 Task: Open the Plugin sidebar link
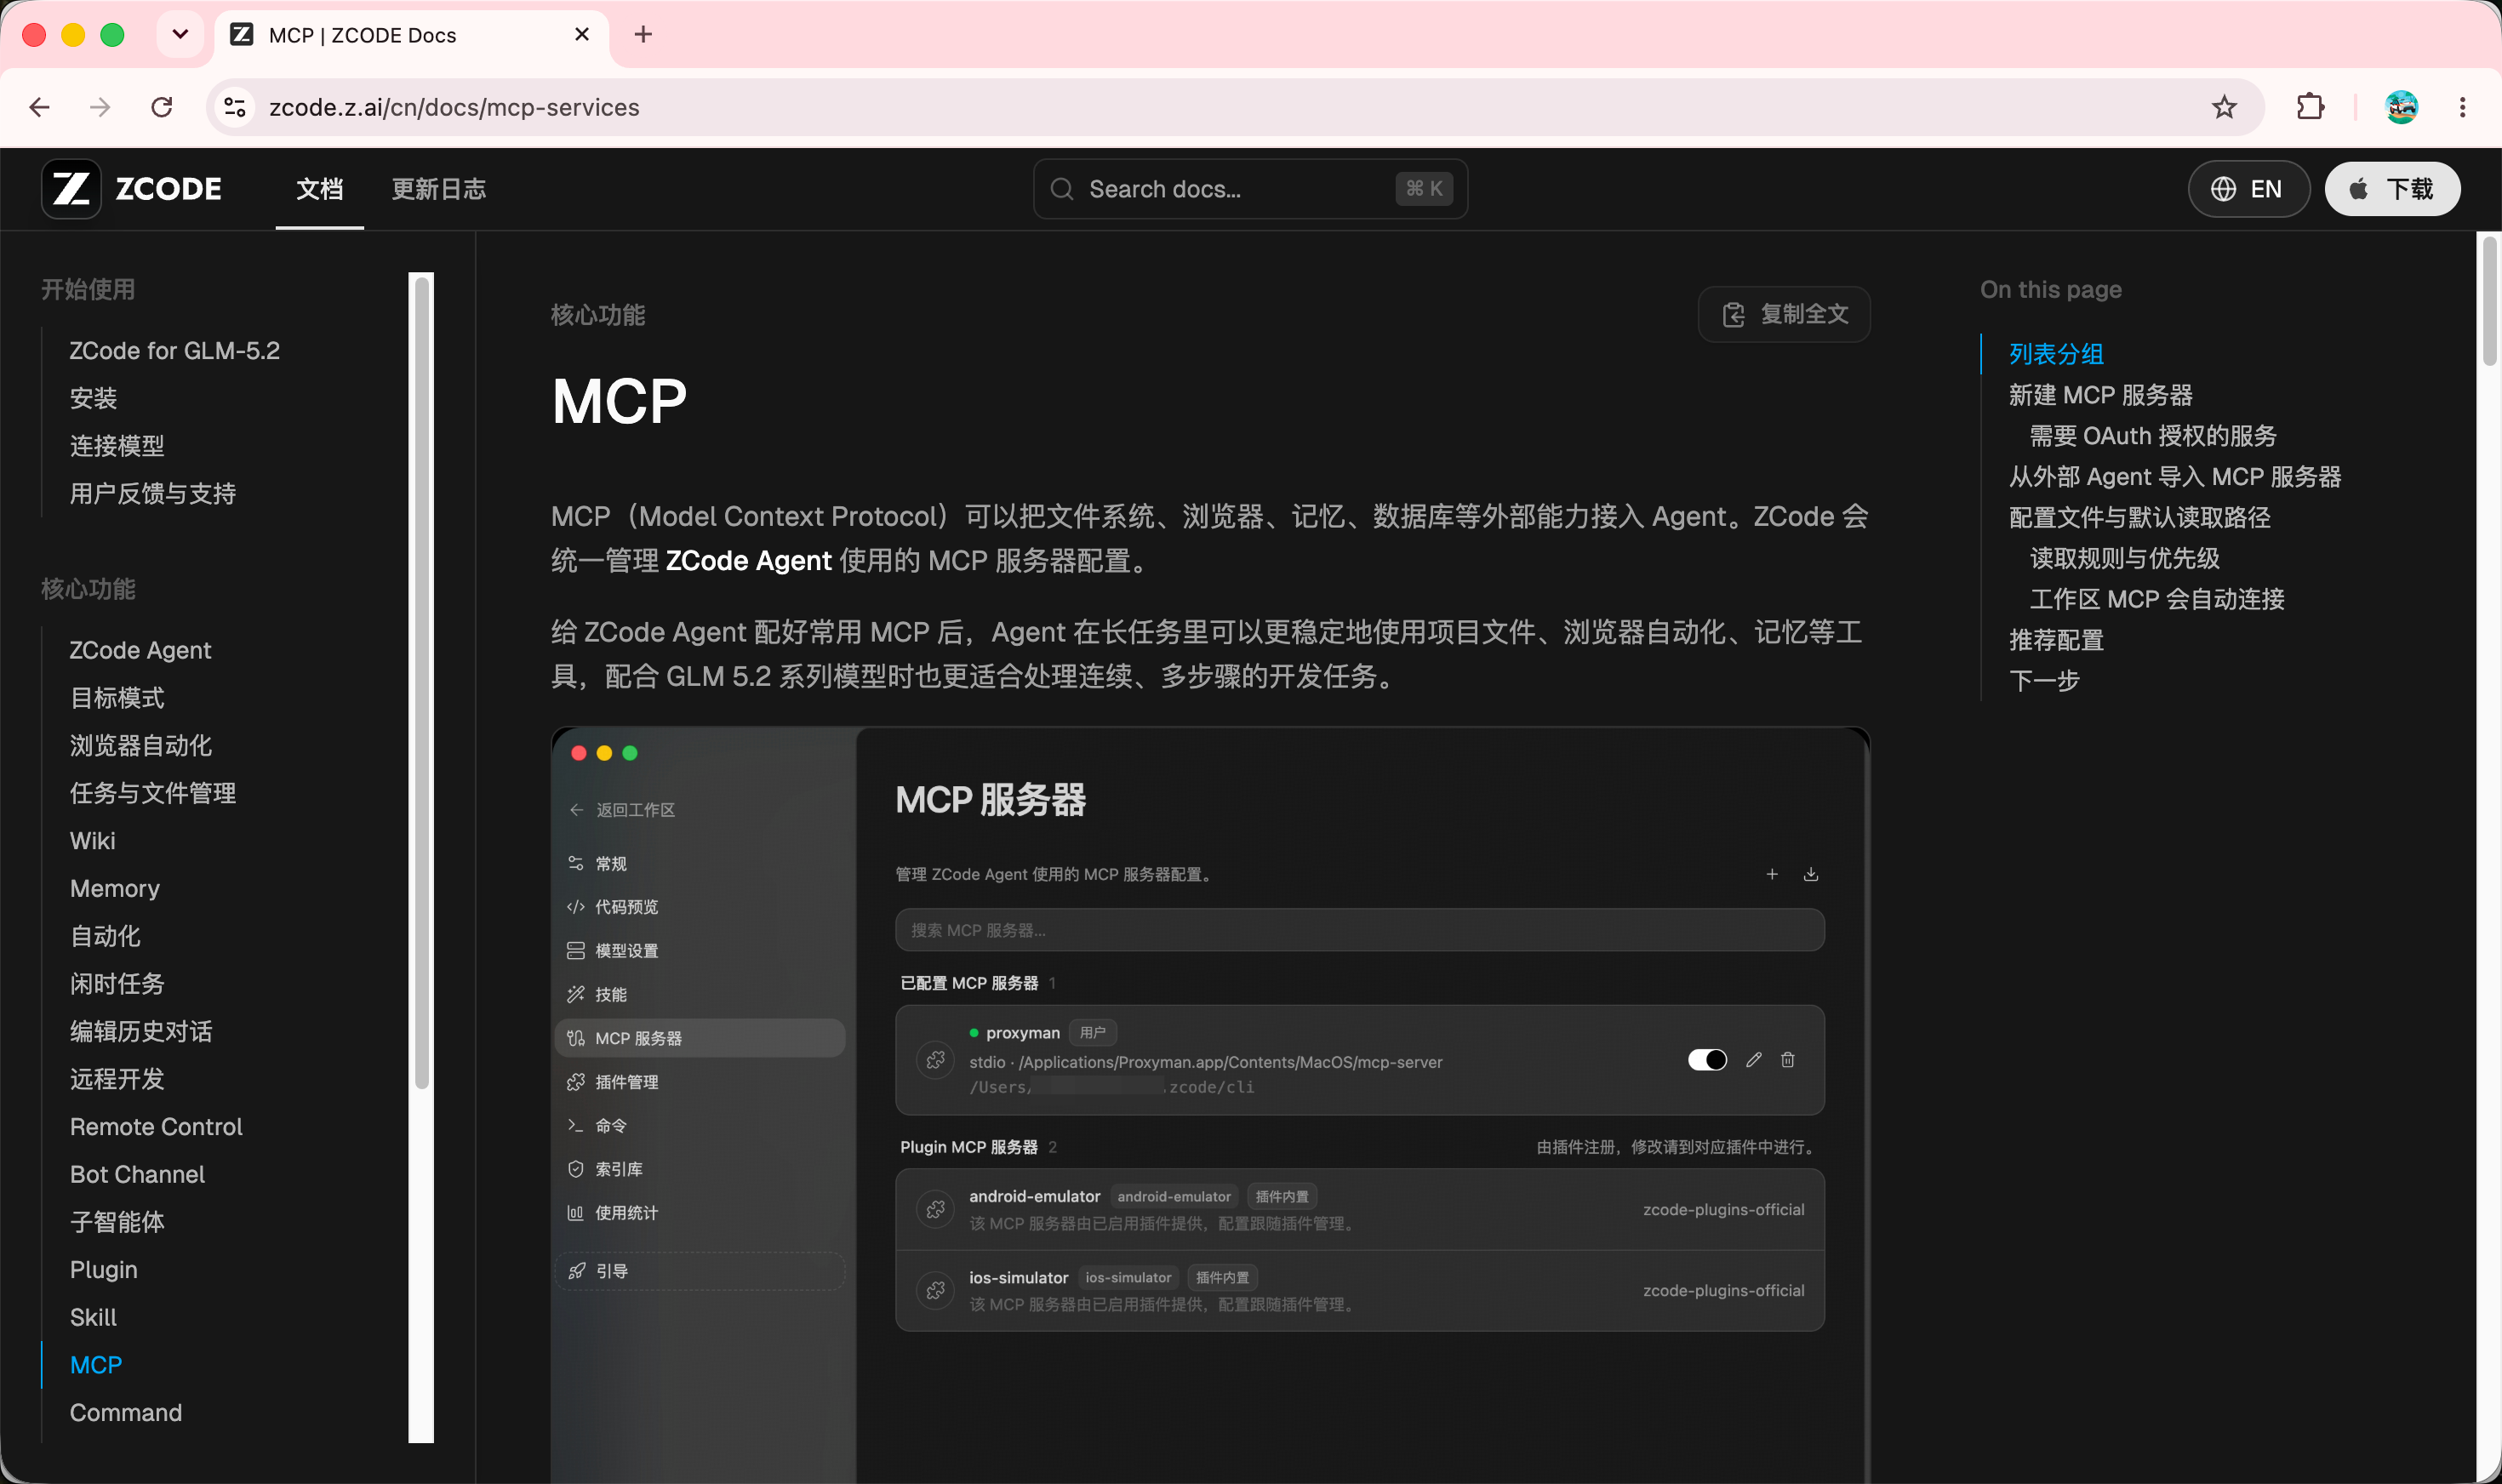104,1270
